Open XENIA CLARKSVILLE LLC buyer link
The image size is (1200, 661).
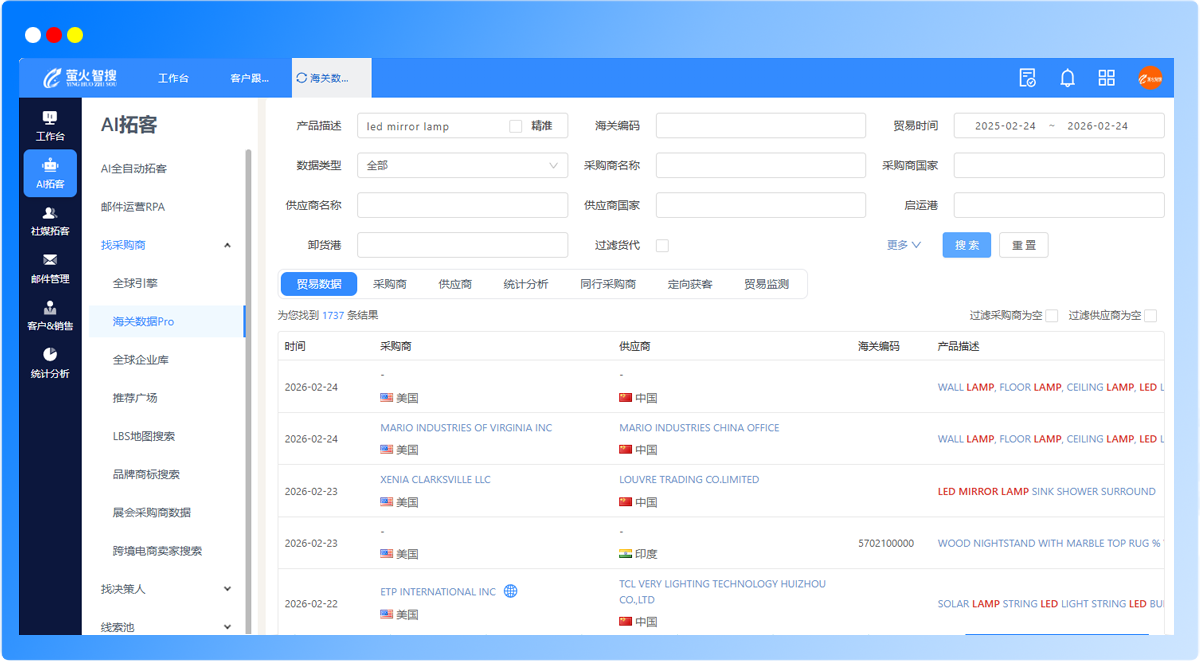click(x=435, y=479)
